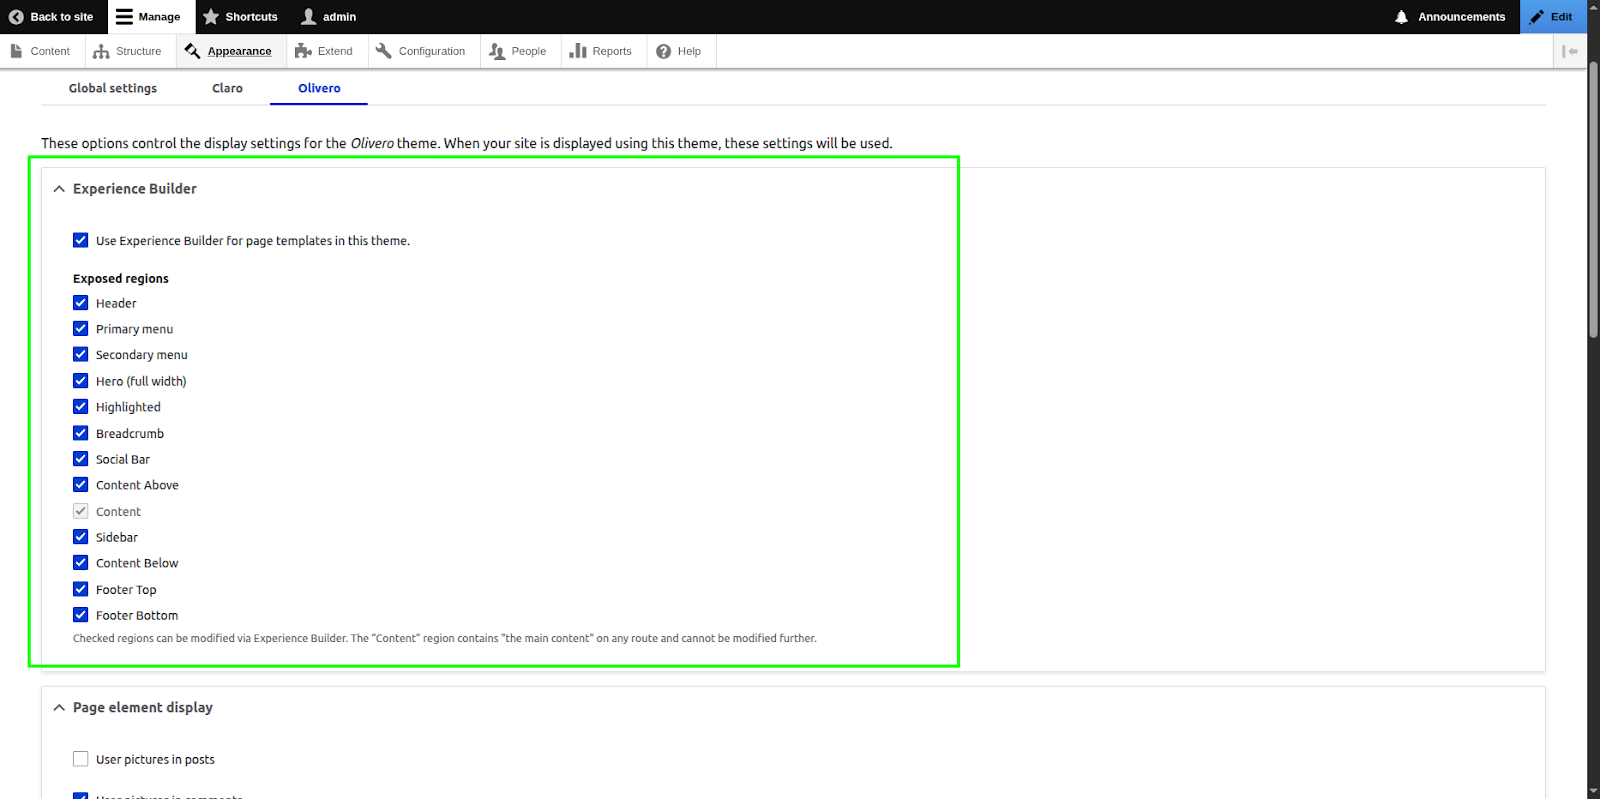The height and width of the screenshot is (799, 1600).
Task: Click the Manage hamburger icon
Action: [x=124, y=17]
